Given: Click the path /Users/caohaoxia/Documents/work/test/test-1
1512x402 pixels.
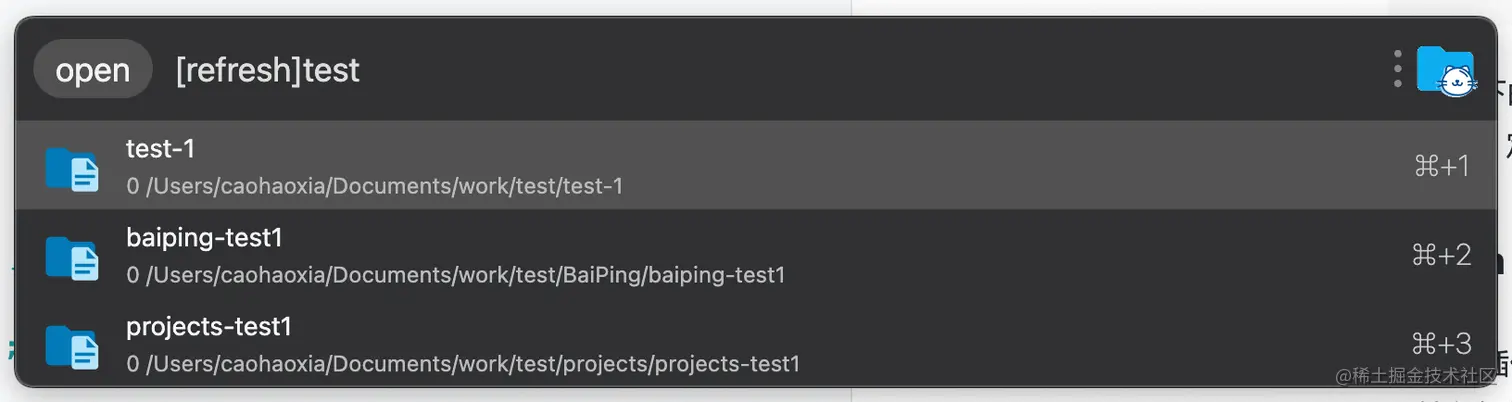Looking at the screenshot, I should (x=384, y=186).
